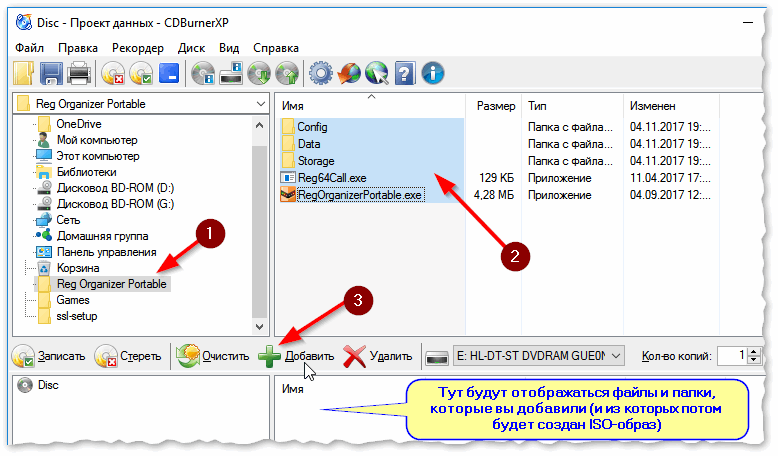The width and height of the screenshot is (778, 456).
Task: Click the CDBurnerXP title bar app icon
Action: [24, 22]
